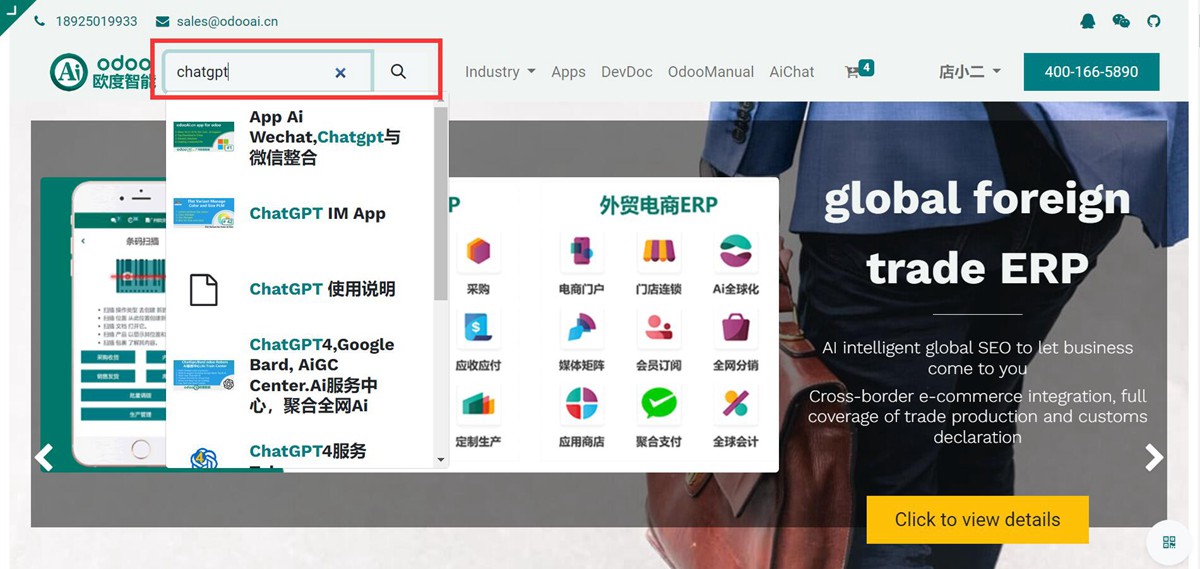The width and height of the screenshot is (1200, 569).
Task: Go to next carousel slide arrow
Action: coord(1154,457)
